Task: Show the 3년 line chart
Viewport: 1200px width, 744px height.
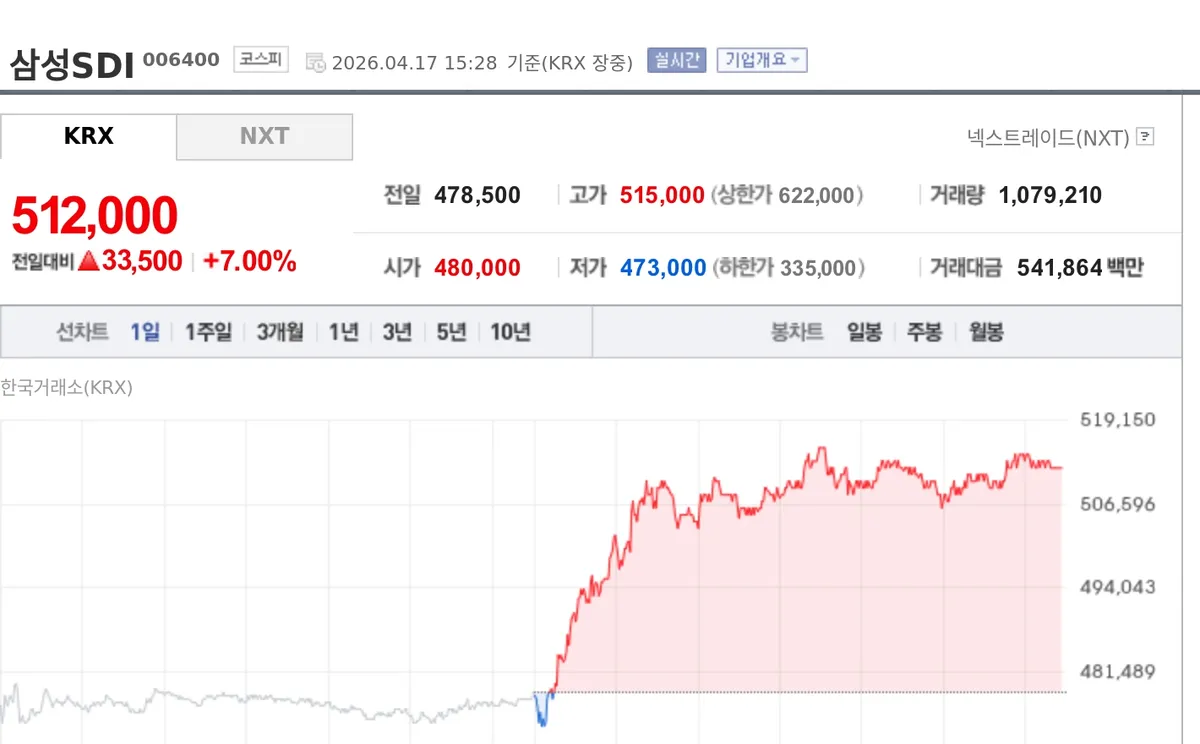Action: coord(397,332)
